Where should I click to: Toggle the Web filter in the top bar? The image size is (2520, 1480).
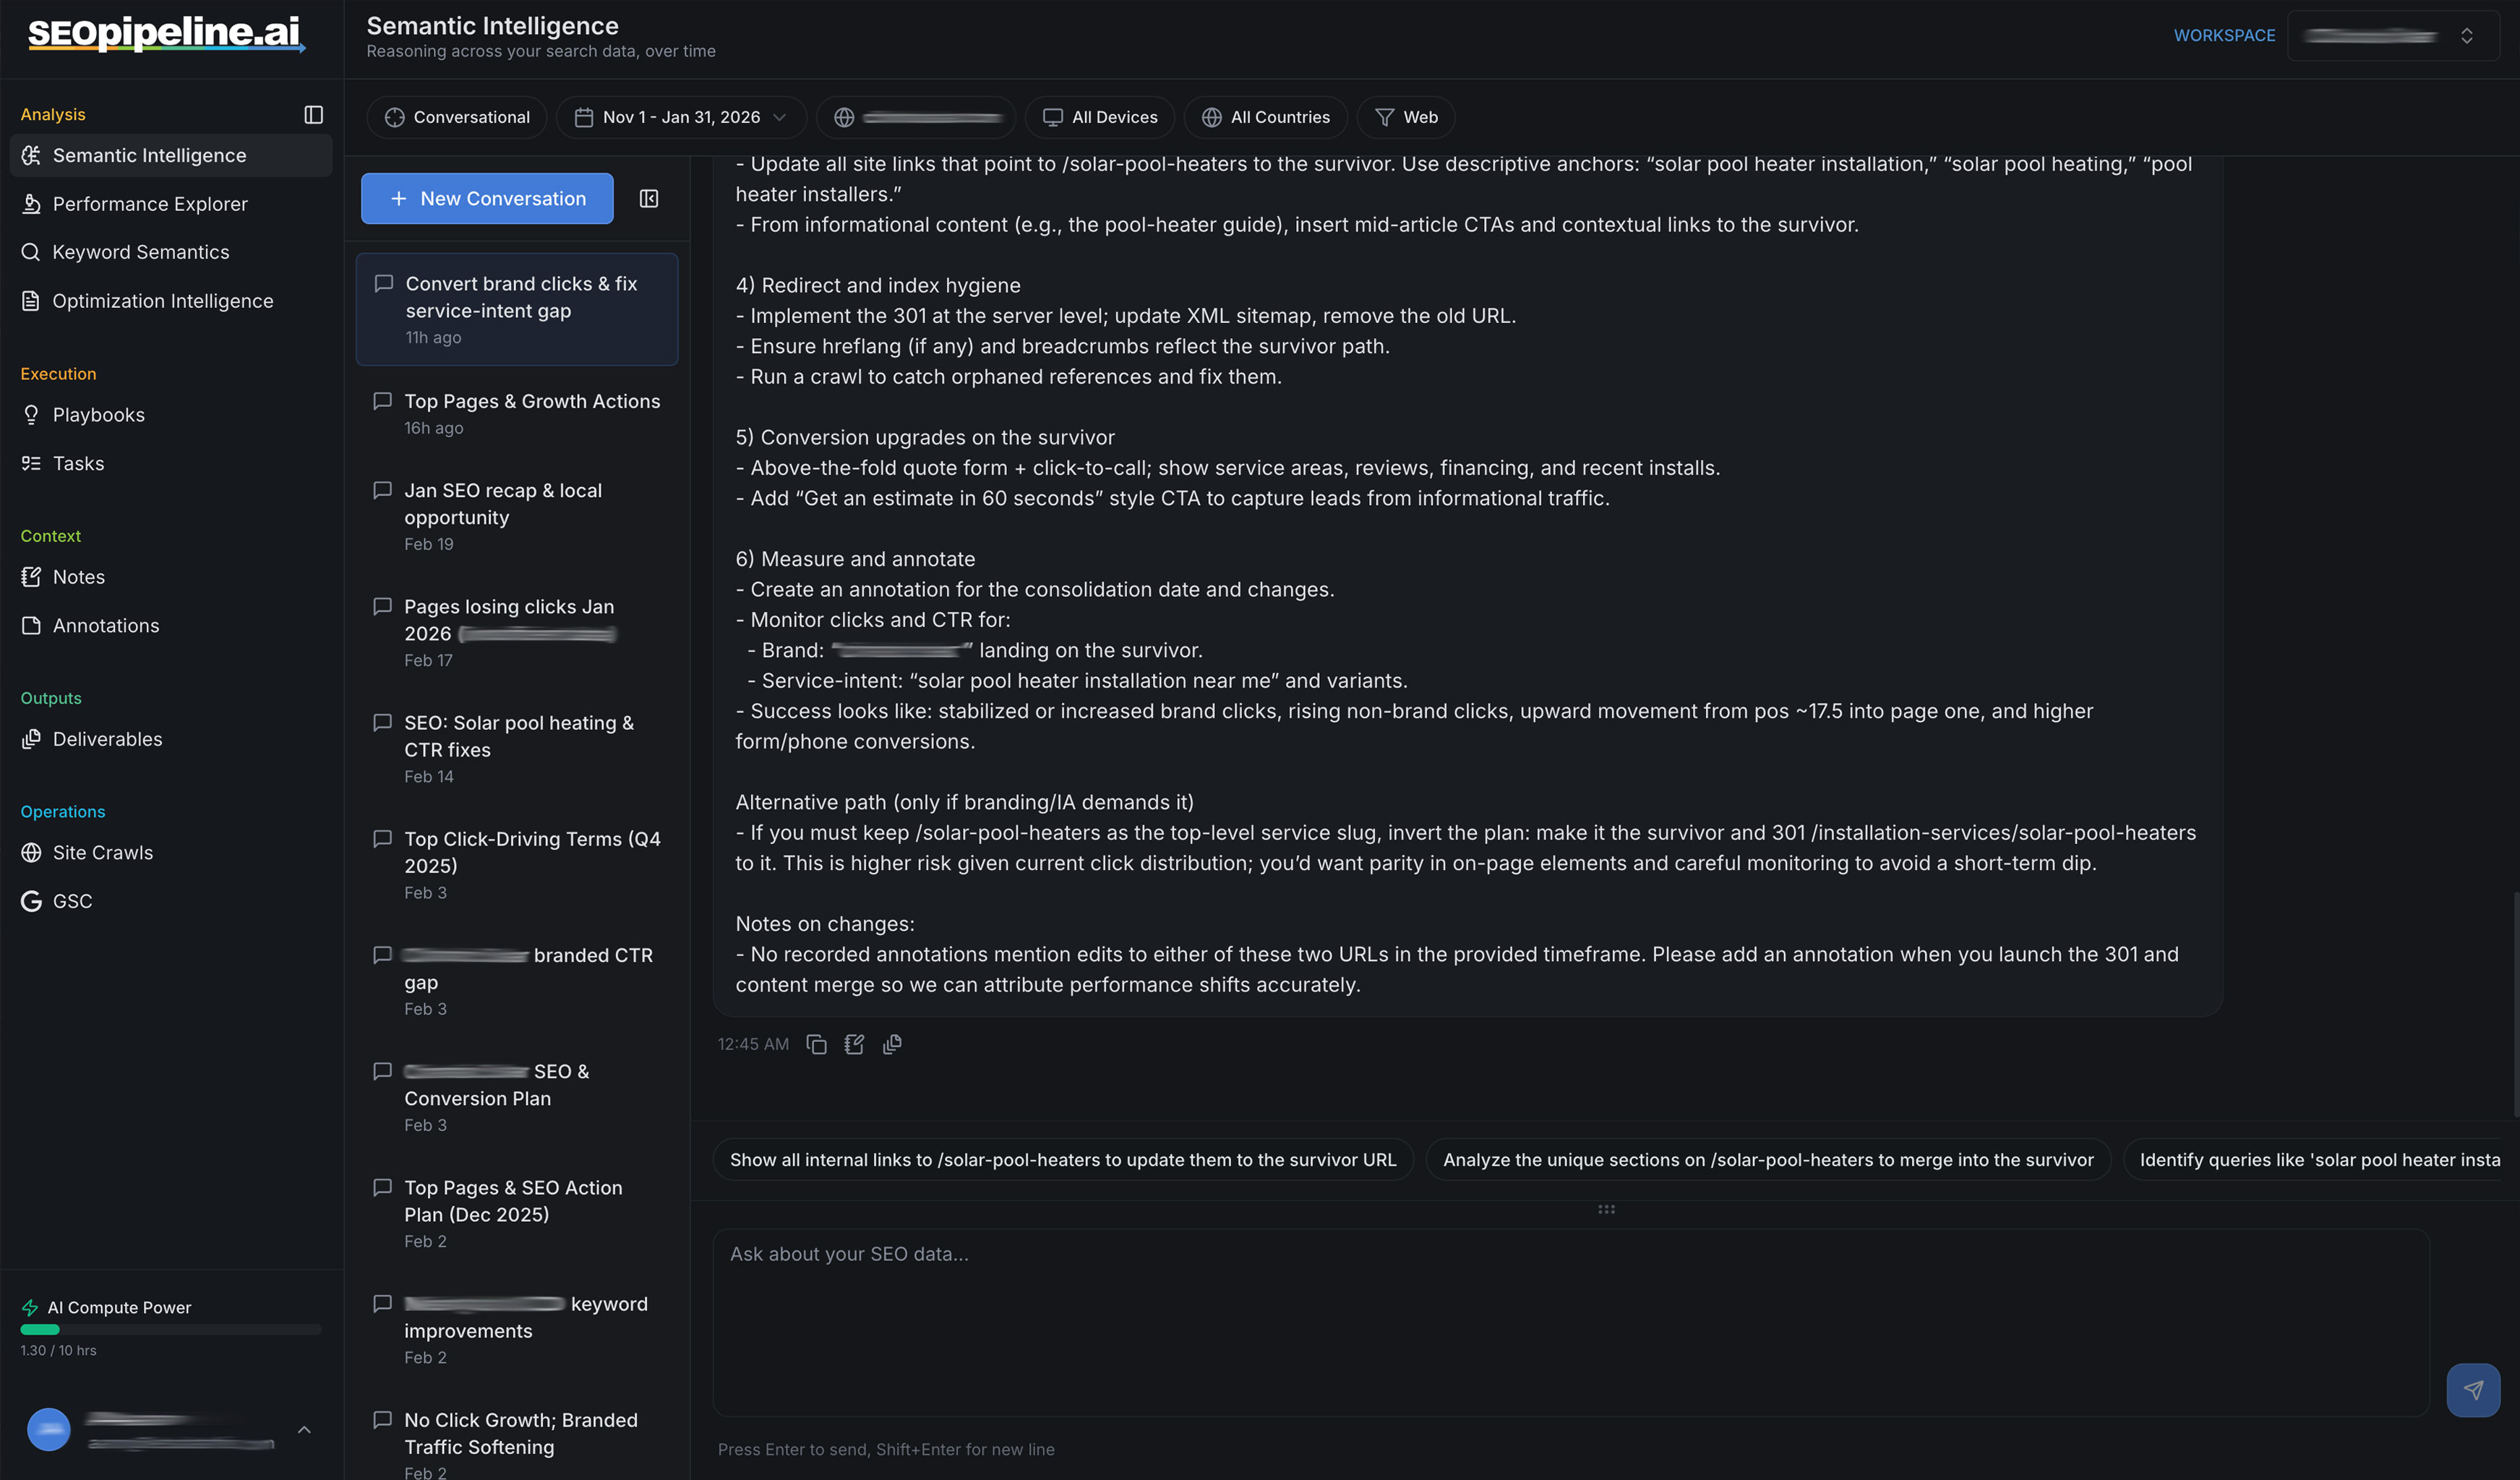pyautogui.click(x=1405, y=117)
